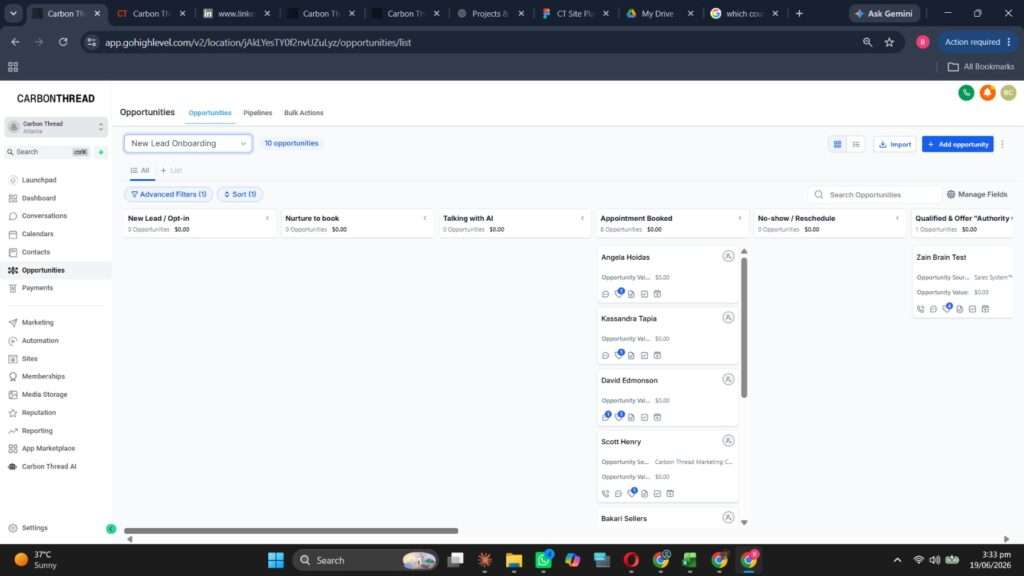The width and height of the screenshot is (1024, 576).
Task: Open Sites in the sidebar
Action: pyautogui.click(x=29, y=359)
